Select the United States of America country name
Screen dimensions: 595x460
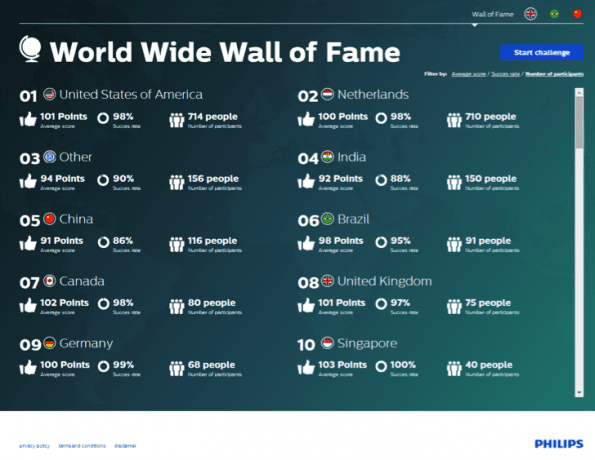(131, 95)
